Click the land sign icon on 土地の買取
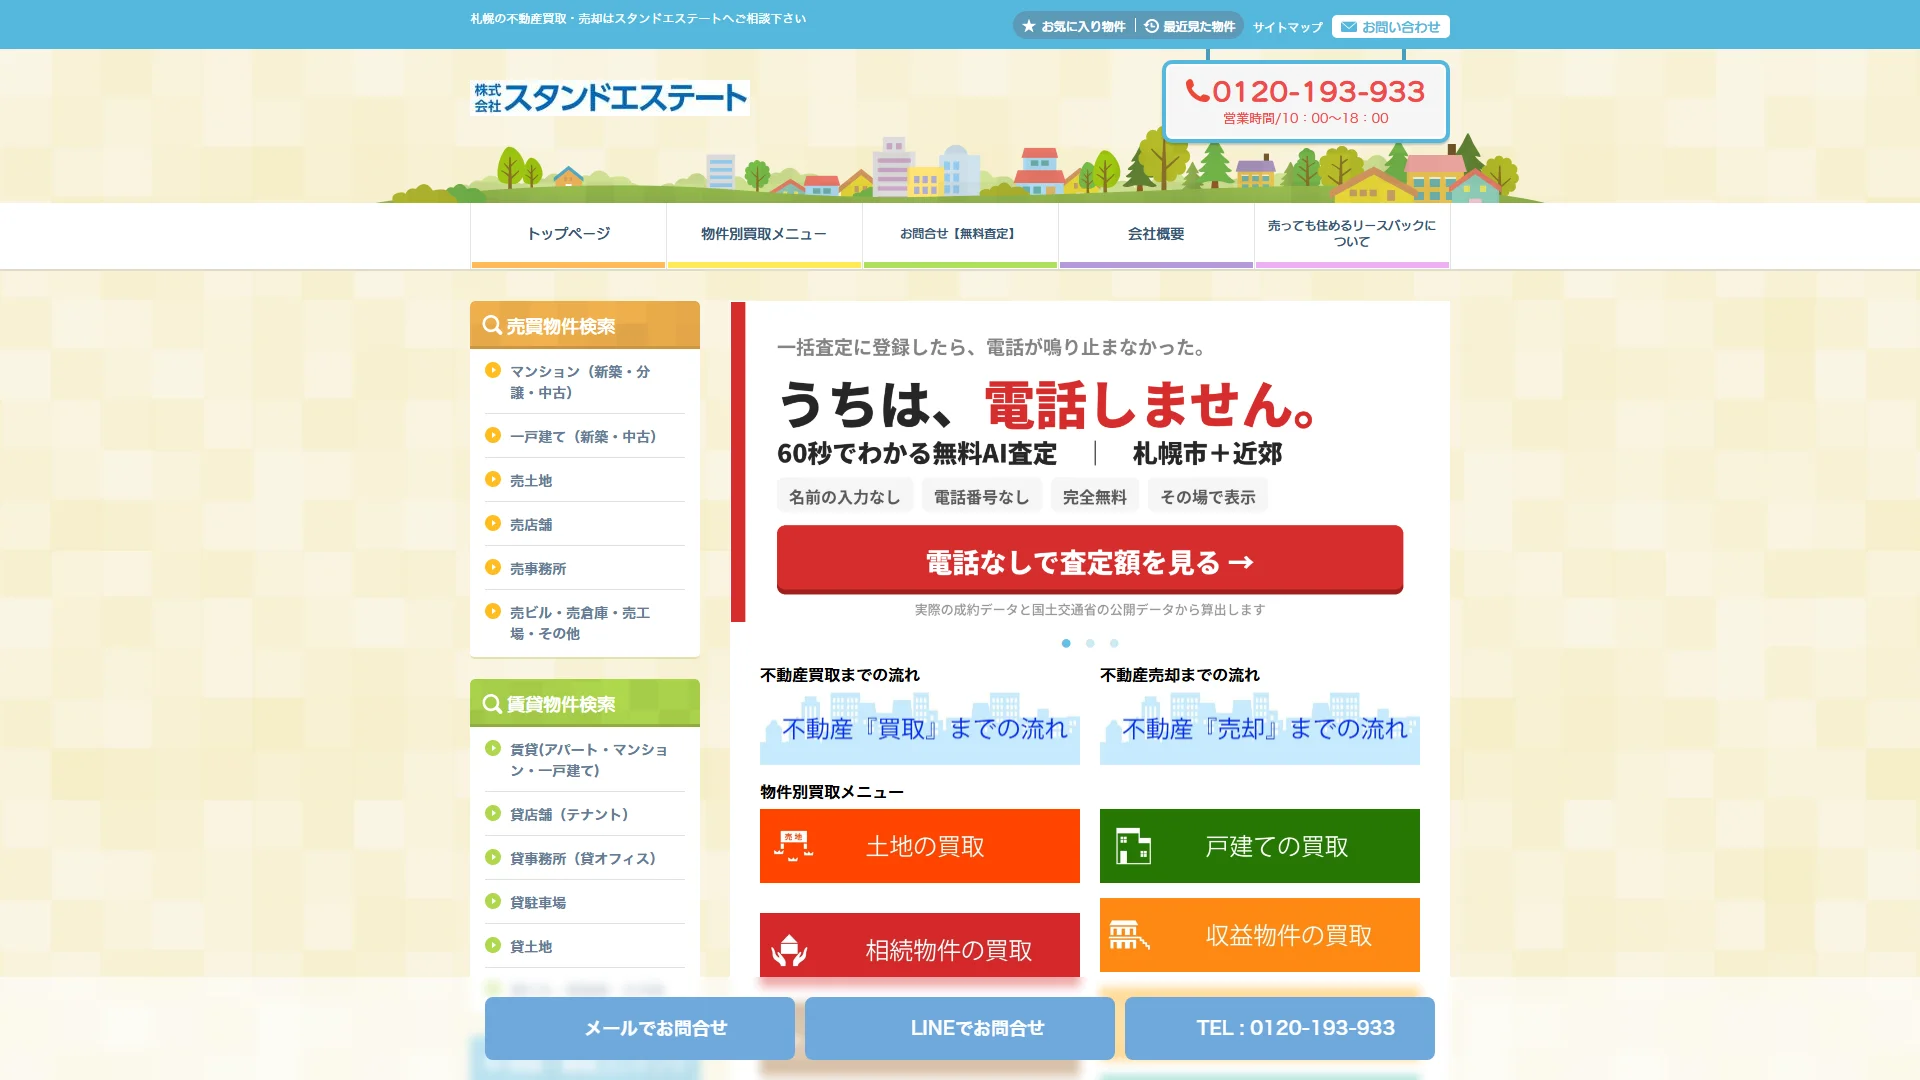 click(793, 846)
